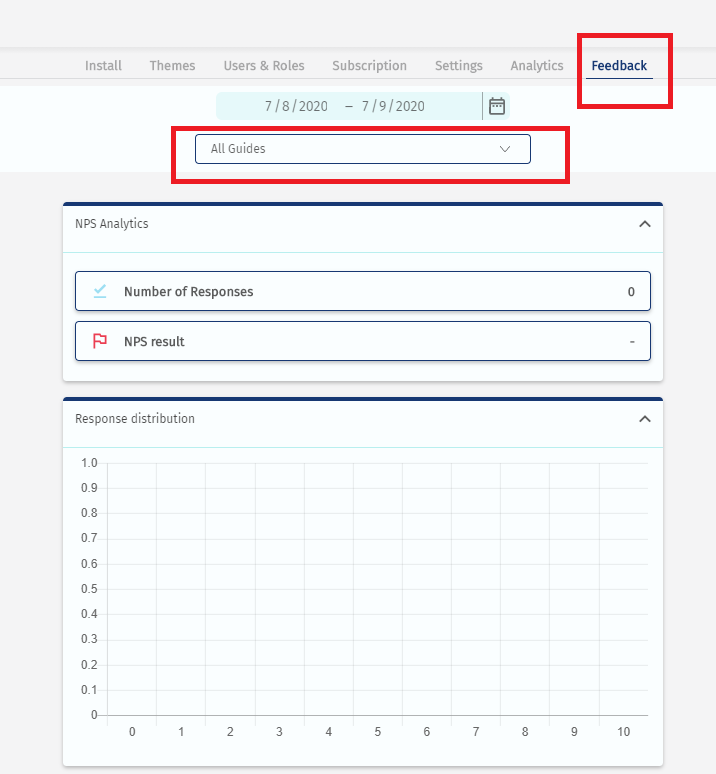Select the Feedback tab

pyautogui.click(x=619, y=66)
